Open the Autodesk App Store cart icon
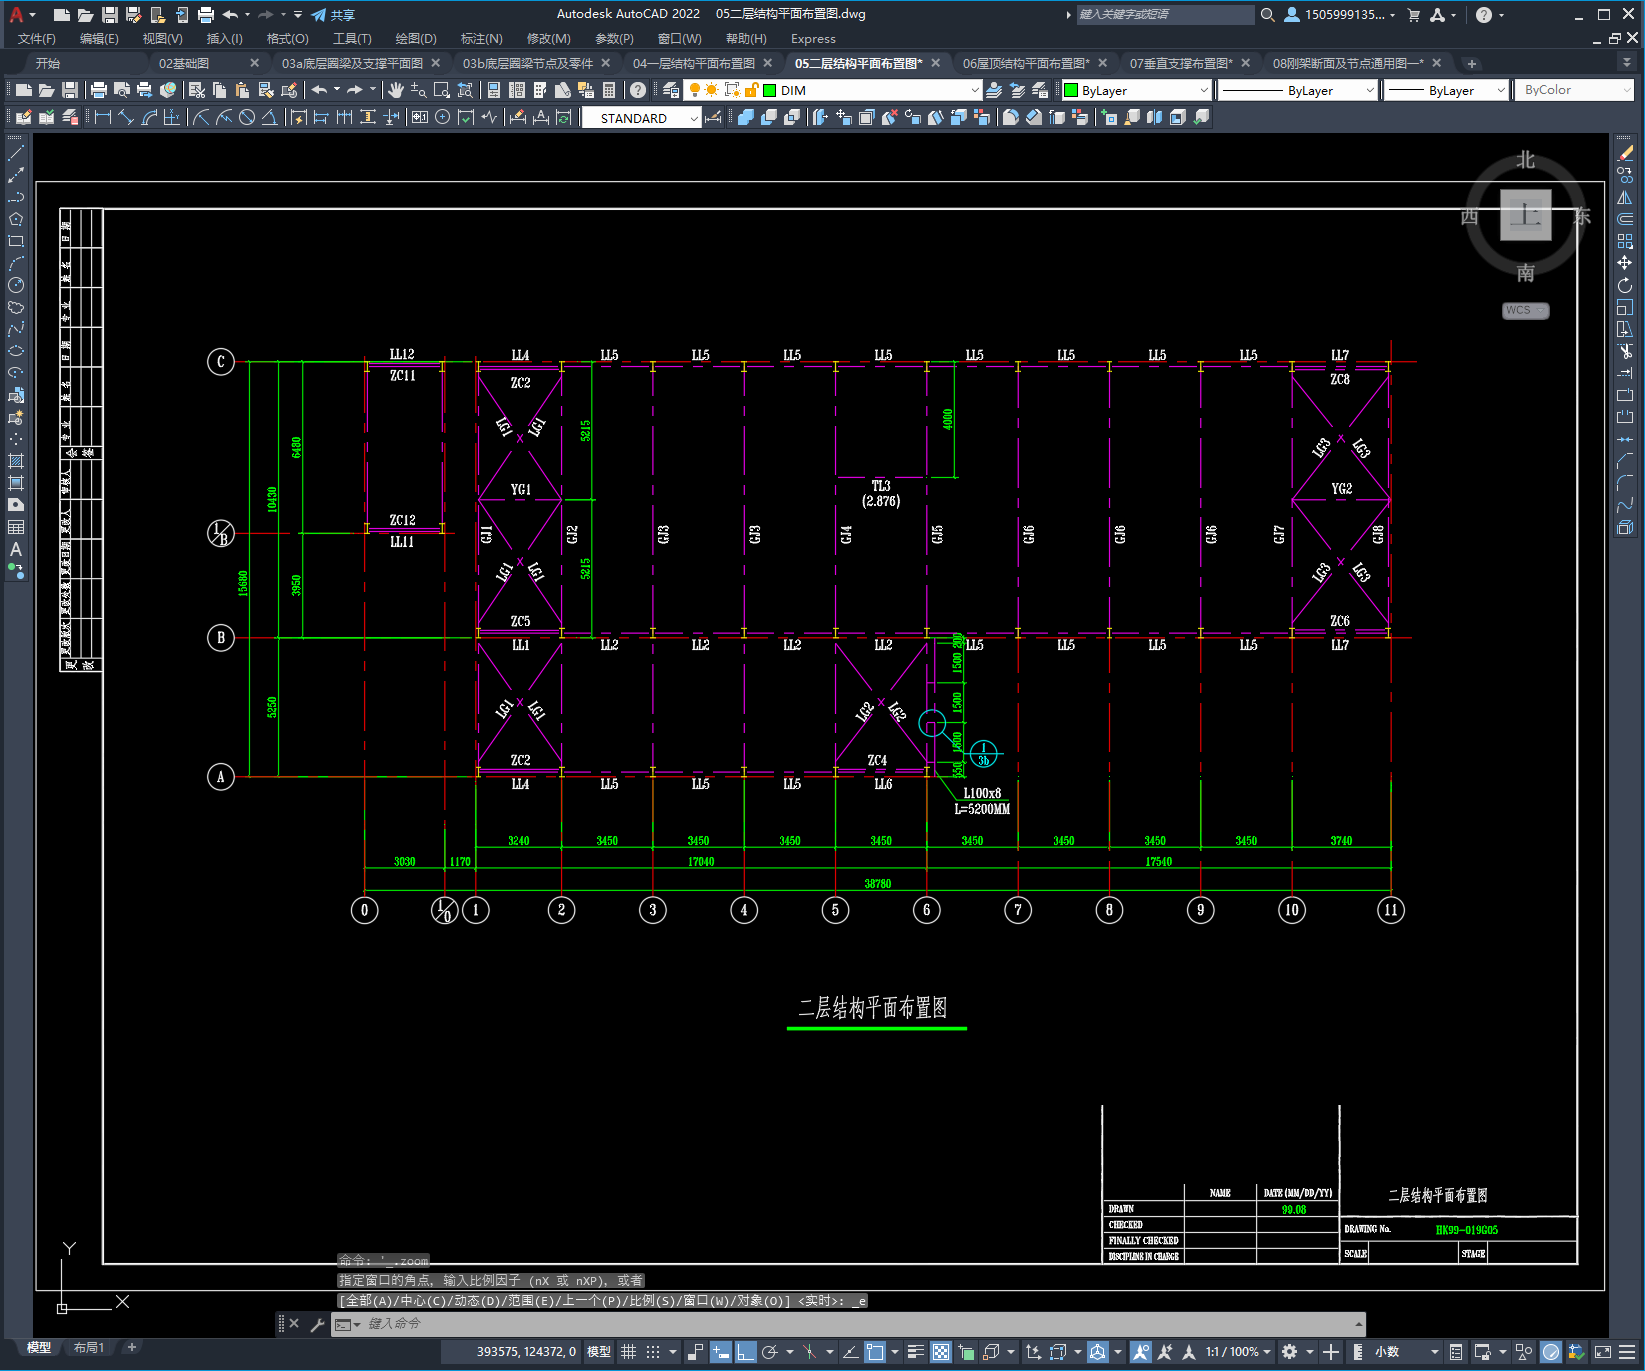The height and width of the screenshot is (1371, 1645). [1413, 14]
